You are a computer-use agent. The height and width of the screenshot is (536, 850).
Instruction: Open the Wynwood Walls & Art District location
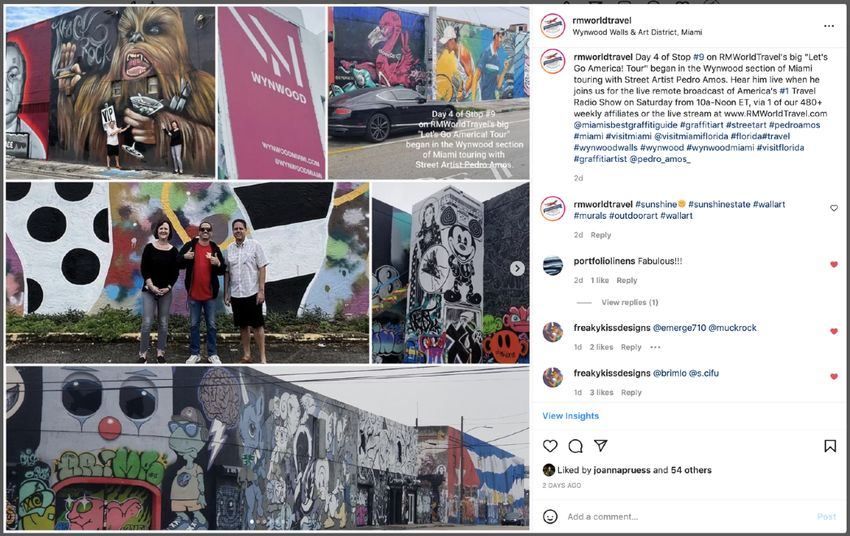click(637, 33)
